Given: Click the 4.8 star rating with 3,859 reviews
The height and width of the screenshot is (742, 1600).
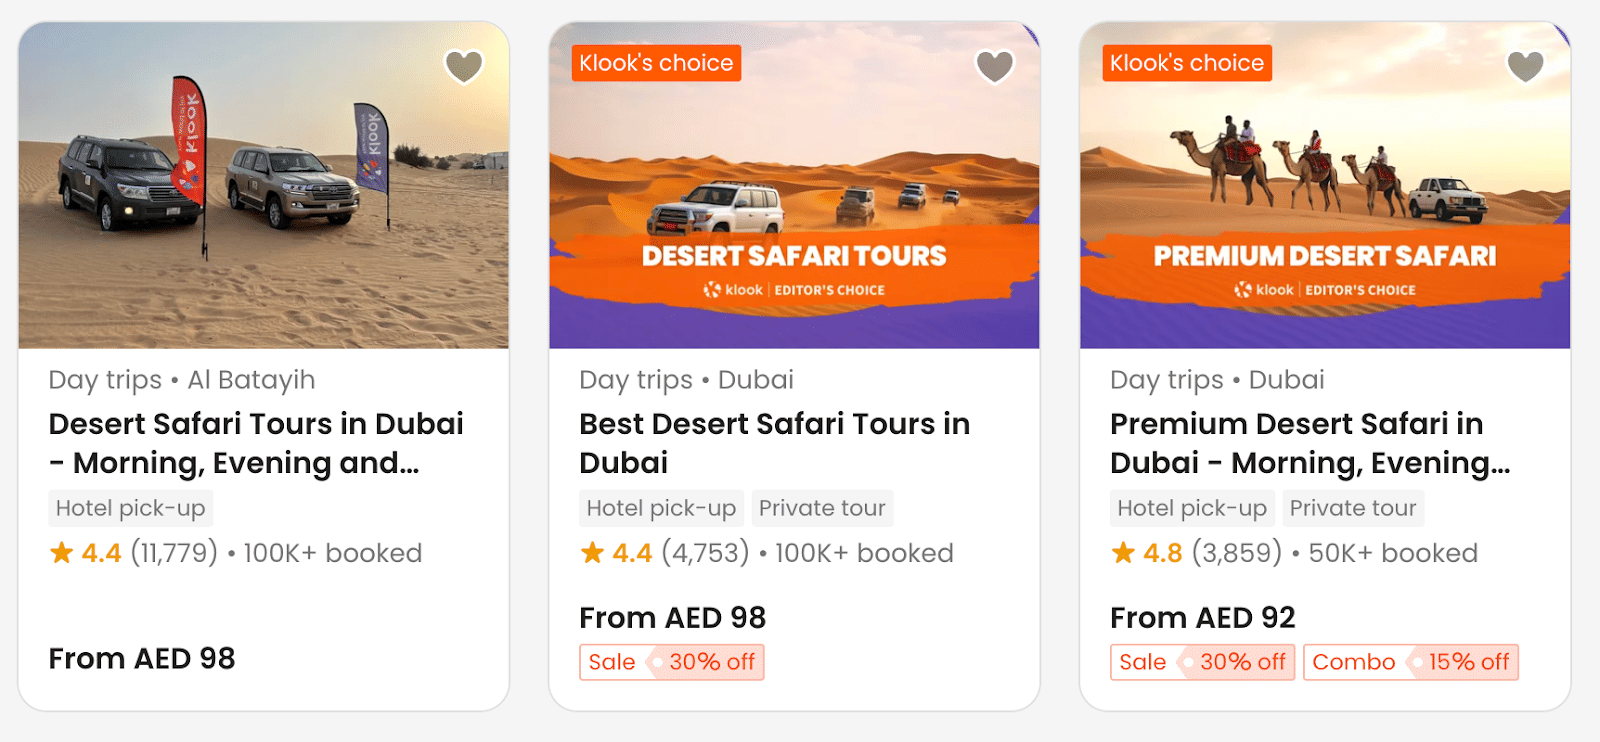Looking at the screenshot, I should (1196, 553).
